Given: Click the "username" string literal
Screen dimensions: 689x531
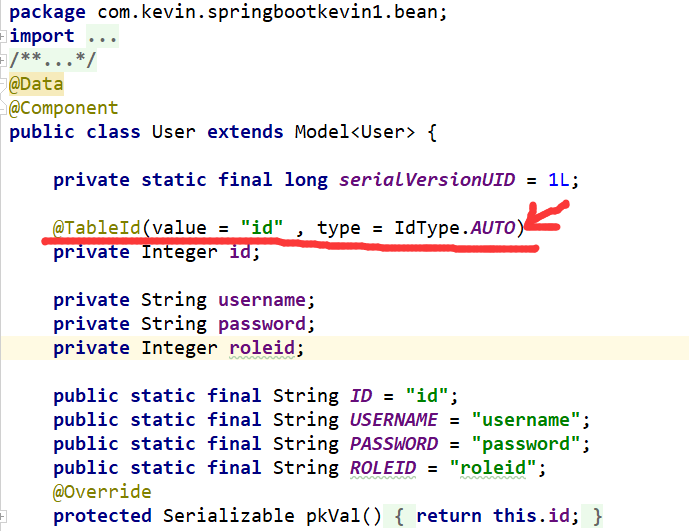Looking at the screenshot, I should tap(526, 420).
